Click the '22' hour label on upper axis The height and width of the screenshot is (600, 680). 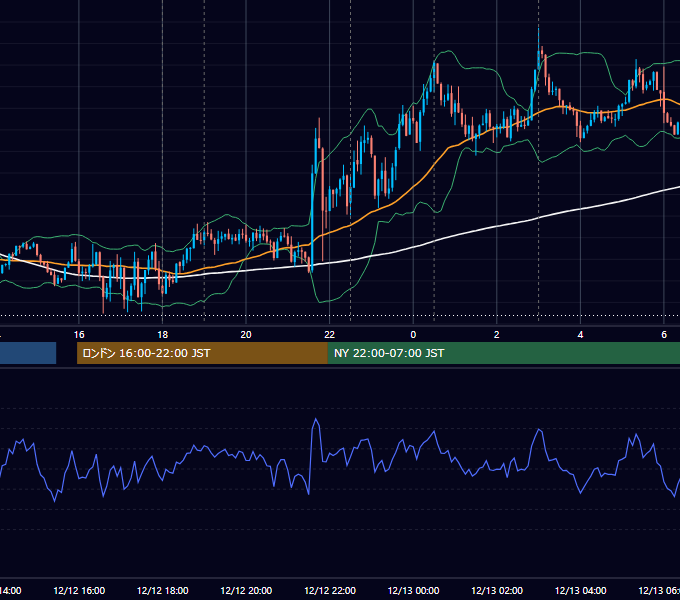pos(330,335)
